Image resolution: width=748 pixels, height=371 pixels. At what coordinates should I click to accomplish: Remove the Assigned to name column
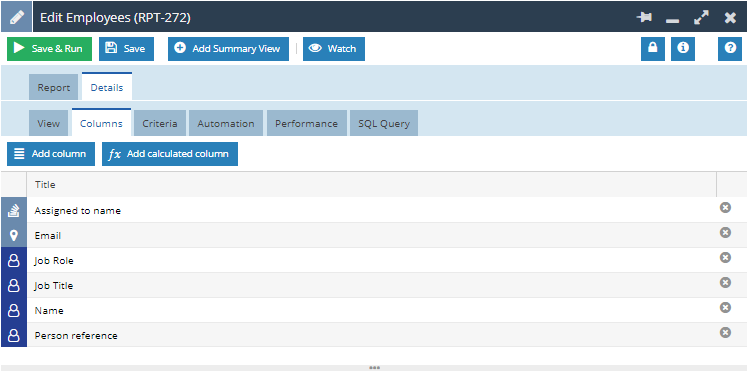click(726, 207)
